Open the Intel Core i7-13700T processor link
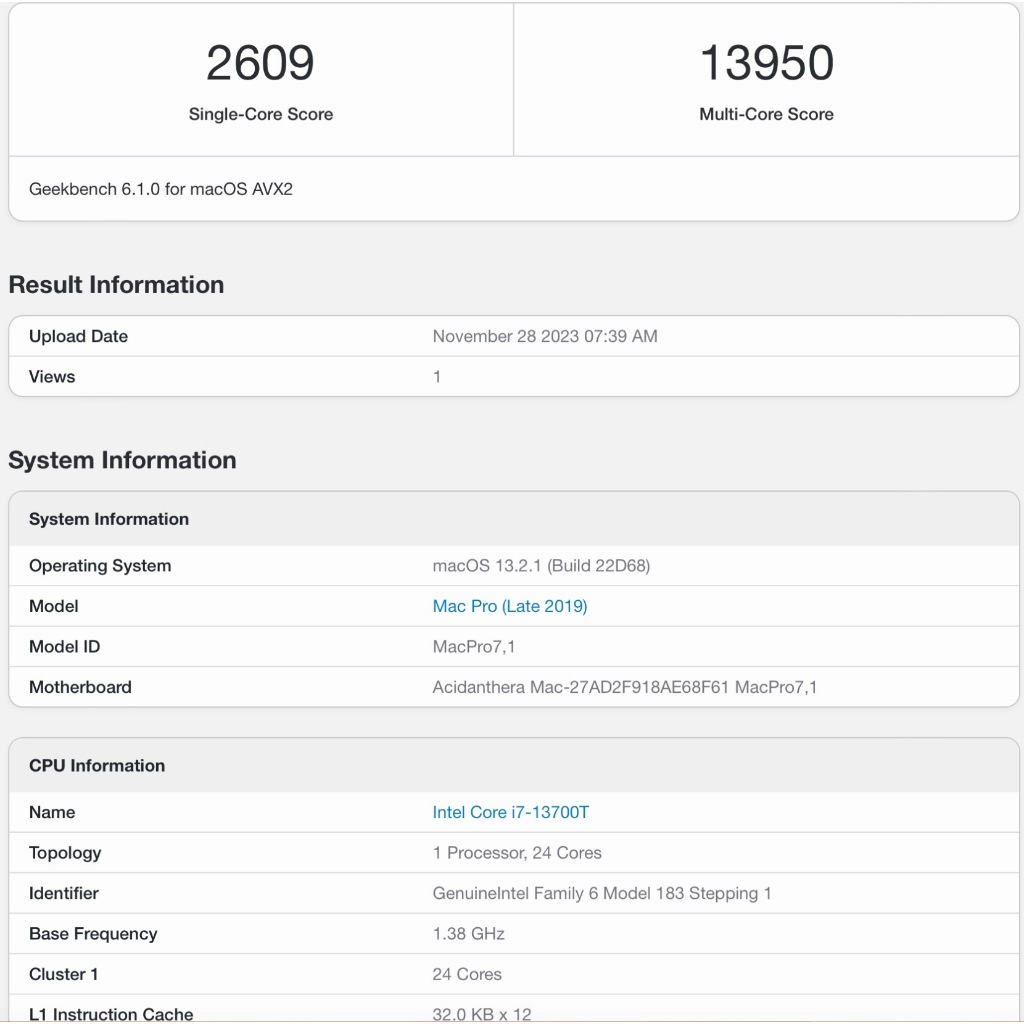This screenshot has width=1024, height=1024. (x=510, y=812)
